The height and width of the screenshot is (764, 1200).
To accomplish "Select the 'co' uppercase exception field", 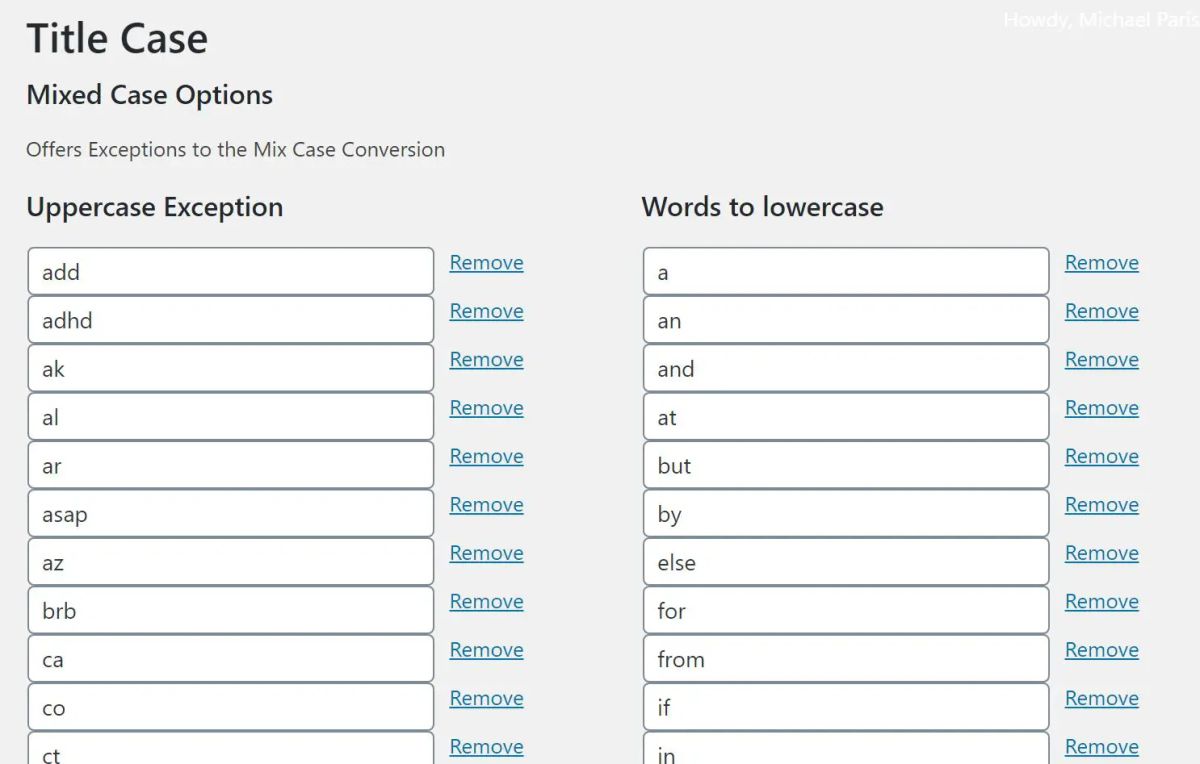I will 230,708.
